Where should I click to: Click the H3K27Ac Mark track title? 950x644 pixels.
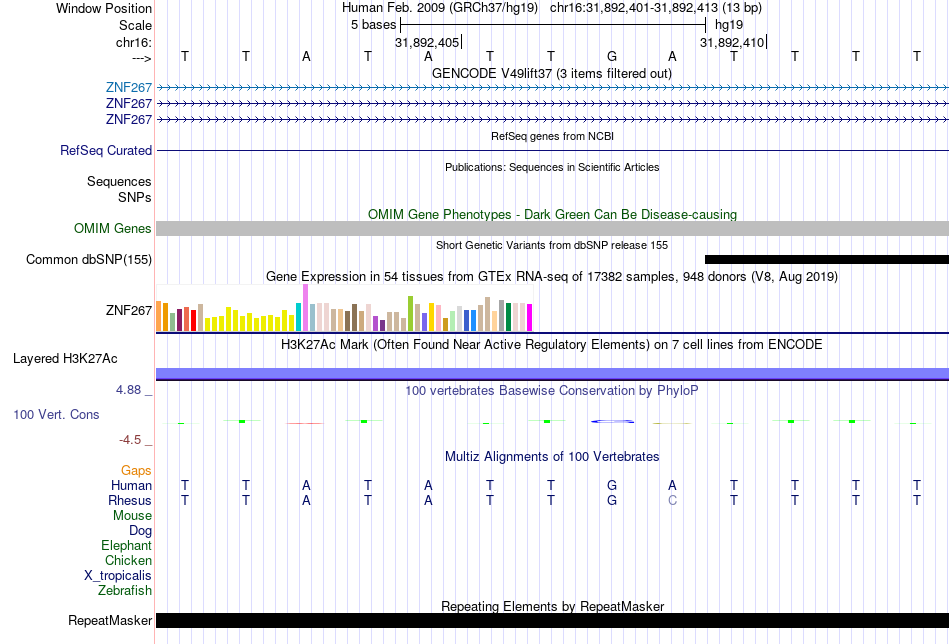(x=552, y=345)
